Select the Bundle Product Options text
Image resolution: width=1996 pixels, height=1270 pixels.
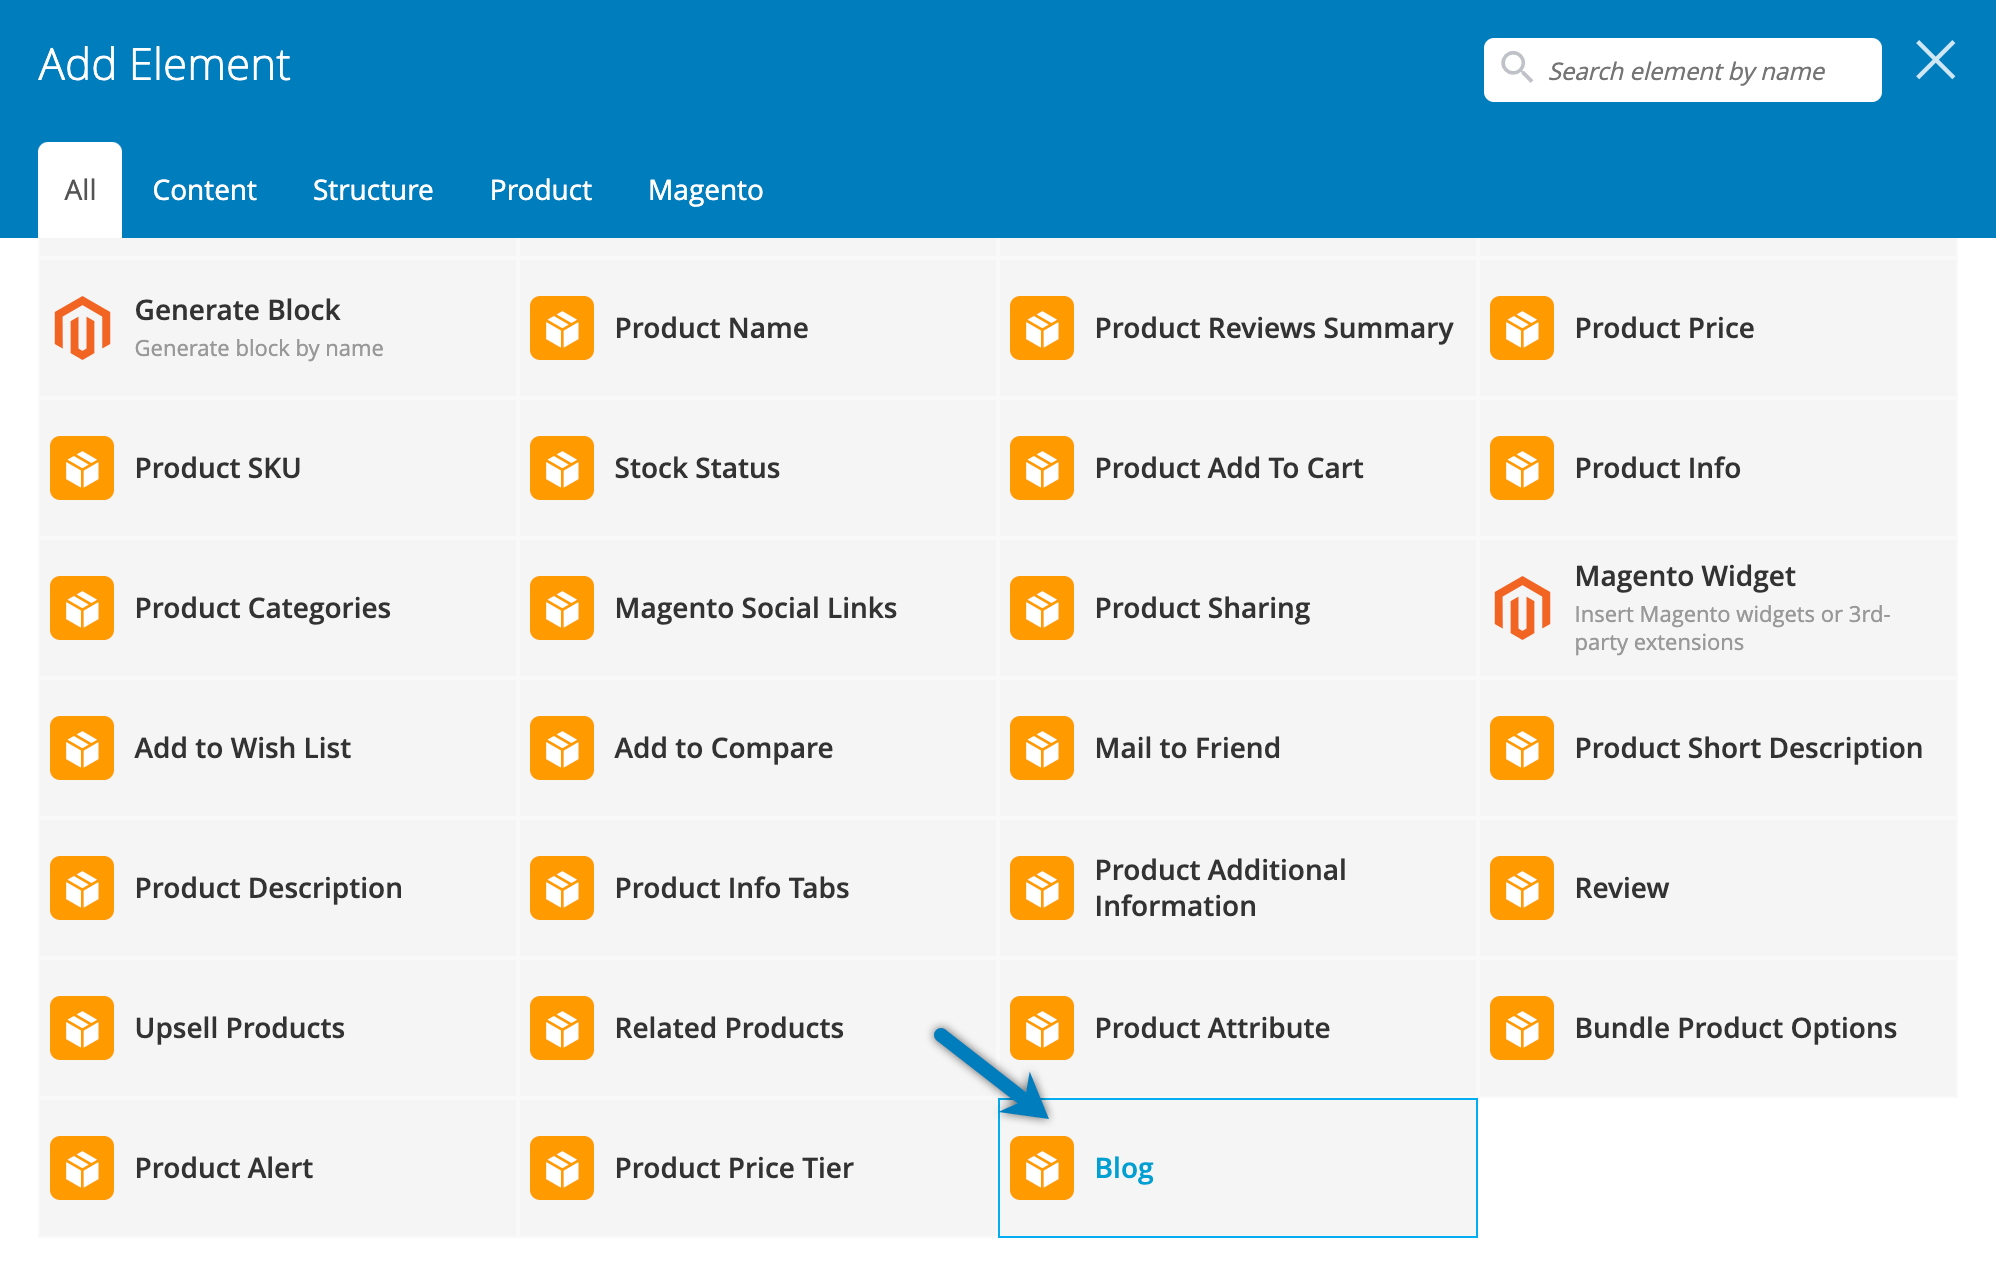tap(1735, 1028)
